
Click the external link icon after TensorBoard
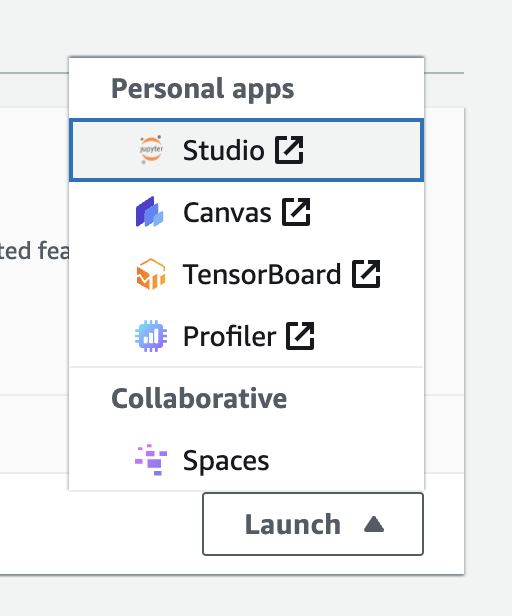[366, 274]
